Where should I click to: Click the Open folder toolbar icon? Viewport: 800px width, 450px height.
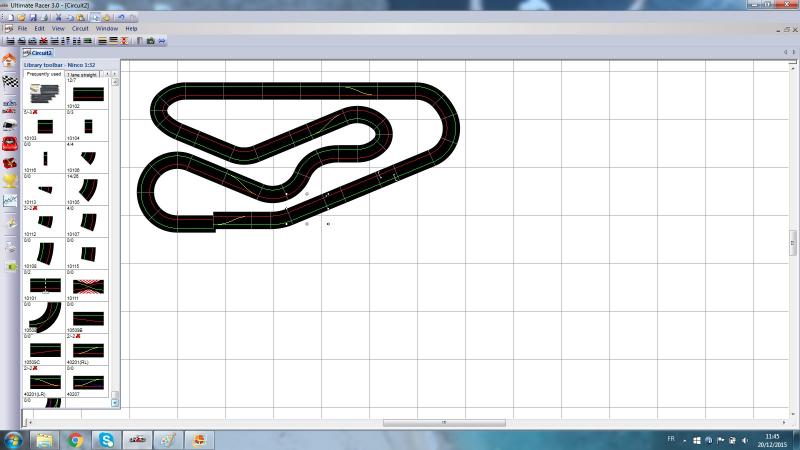click(21, 17)
